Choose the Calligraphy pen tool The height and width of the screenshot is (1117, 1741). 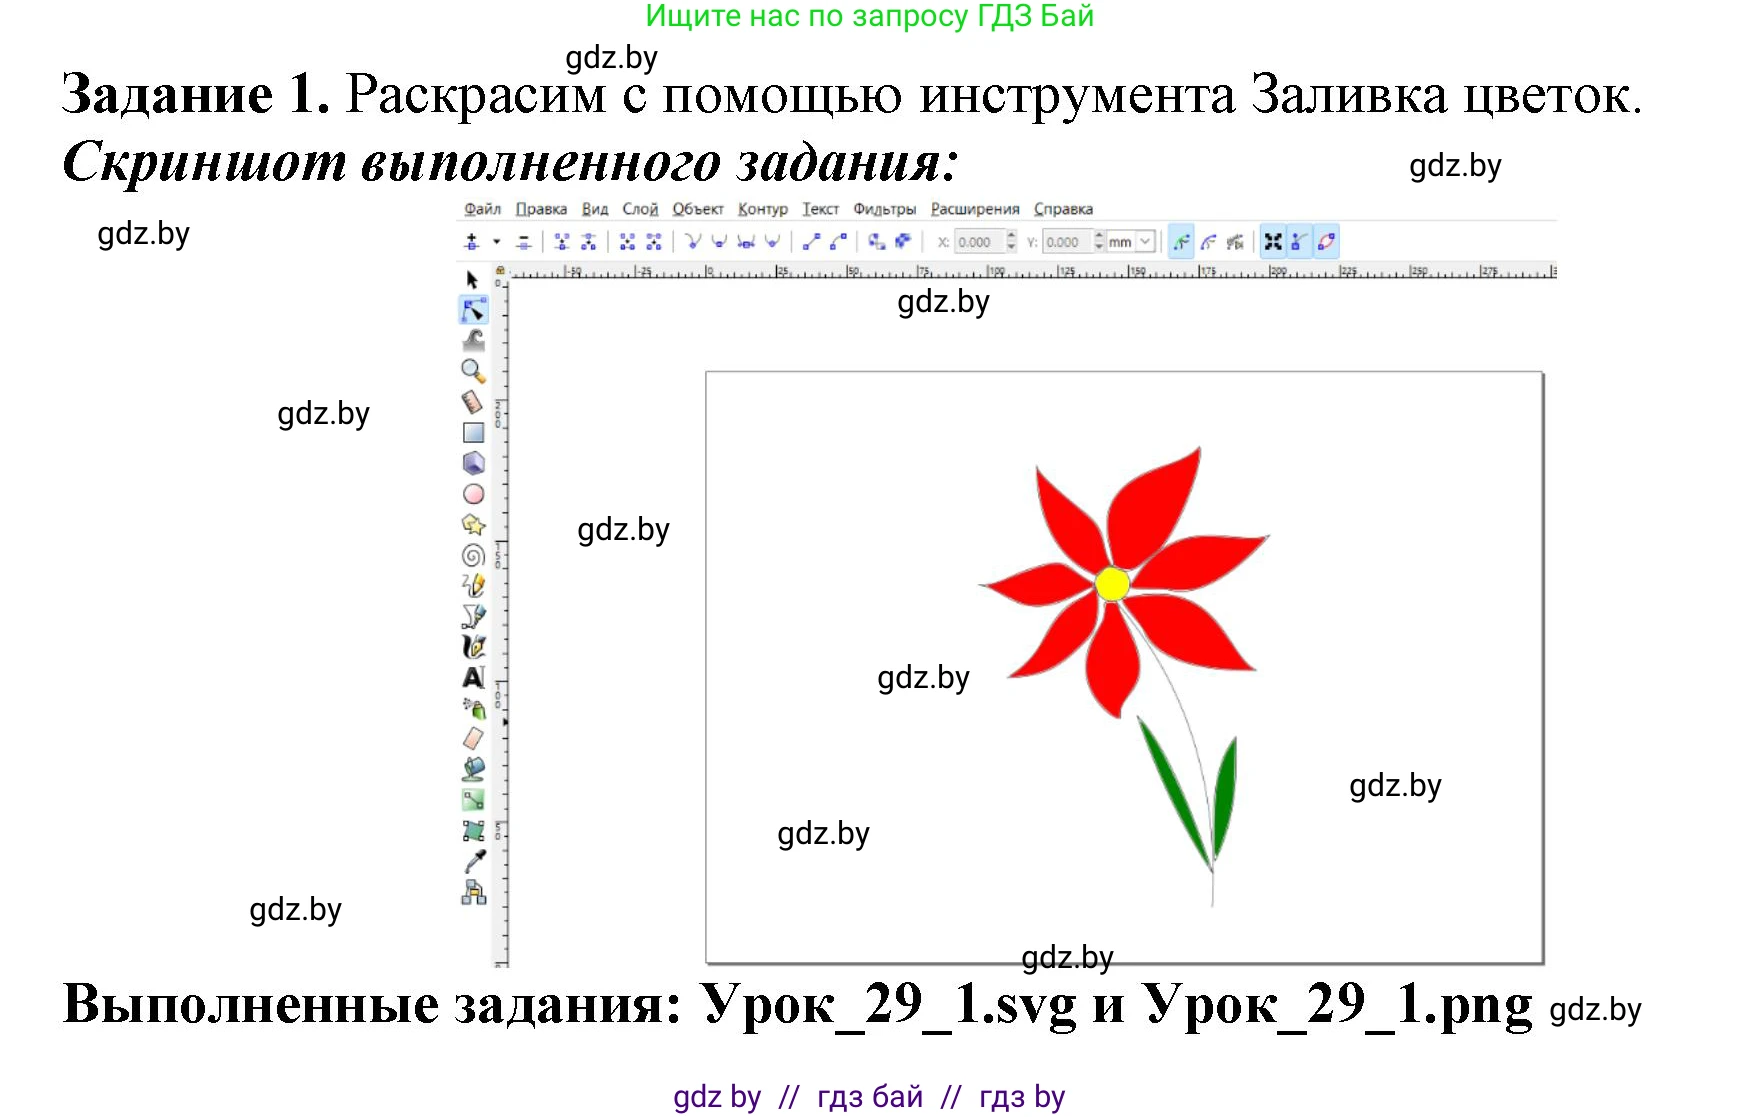coord(472,646)
